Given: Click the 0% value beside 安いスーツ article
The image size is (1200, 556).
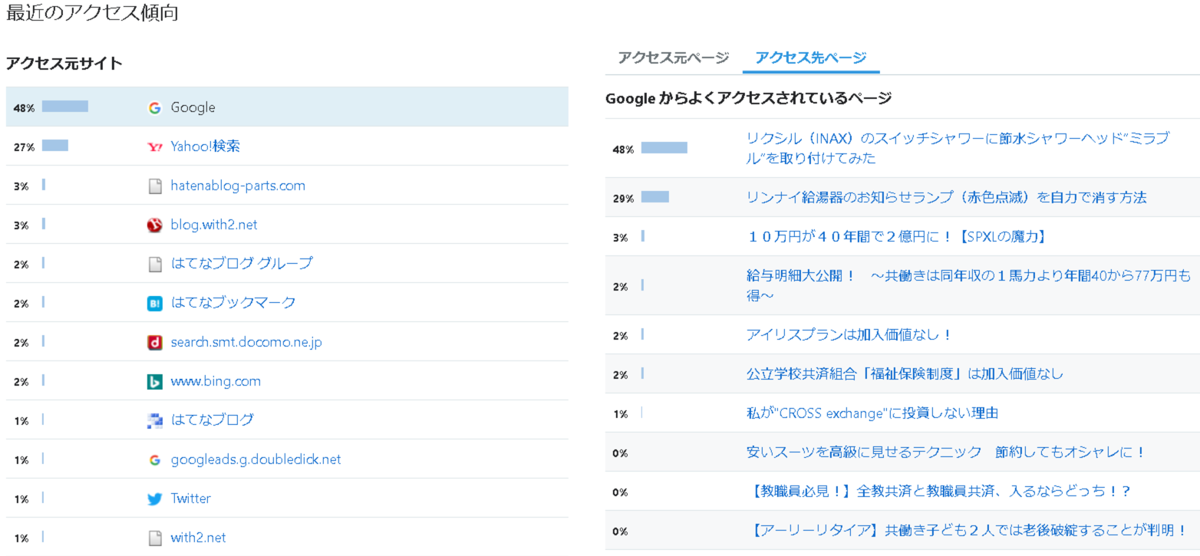Looking at the screenshot, I should coord(620,453).
